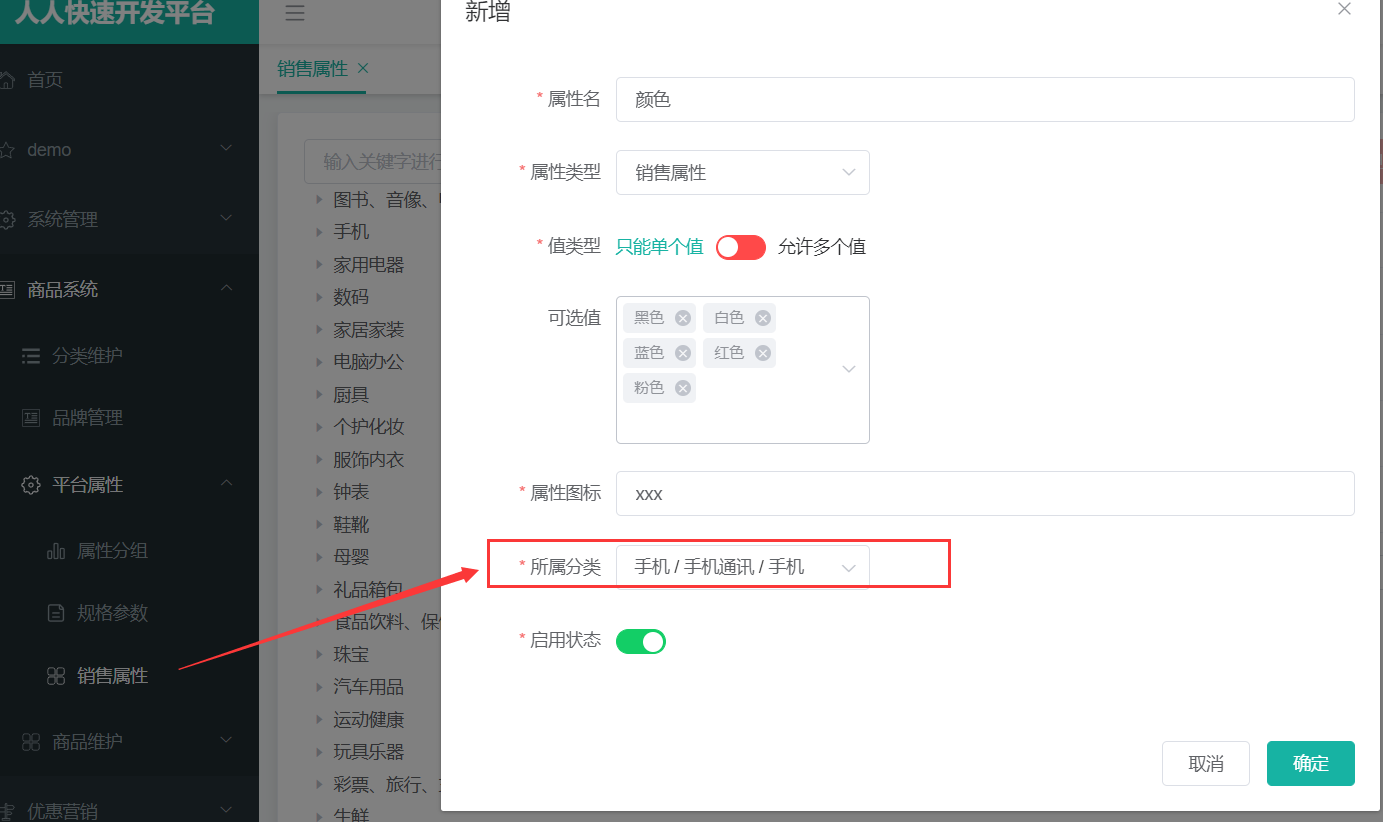Select 母婴 in the category tree
The image size is (1383, 822).
(351, 557)
